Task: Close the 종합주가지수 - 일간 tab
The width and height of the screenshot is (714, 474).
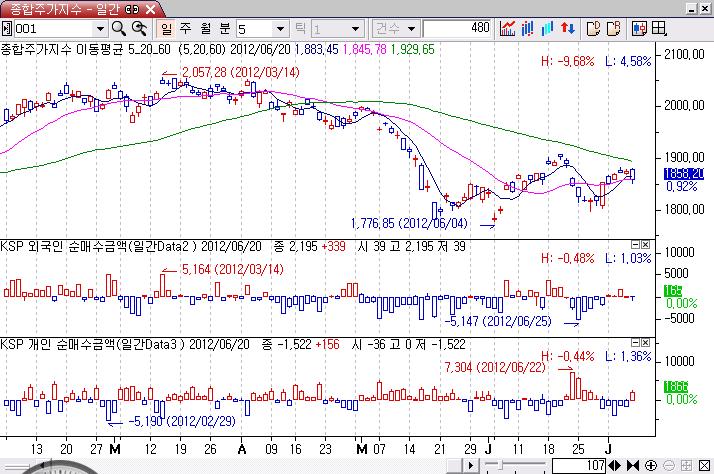Action: click(150, 8)
